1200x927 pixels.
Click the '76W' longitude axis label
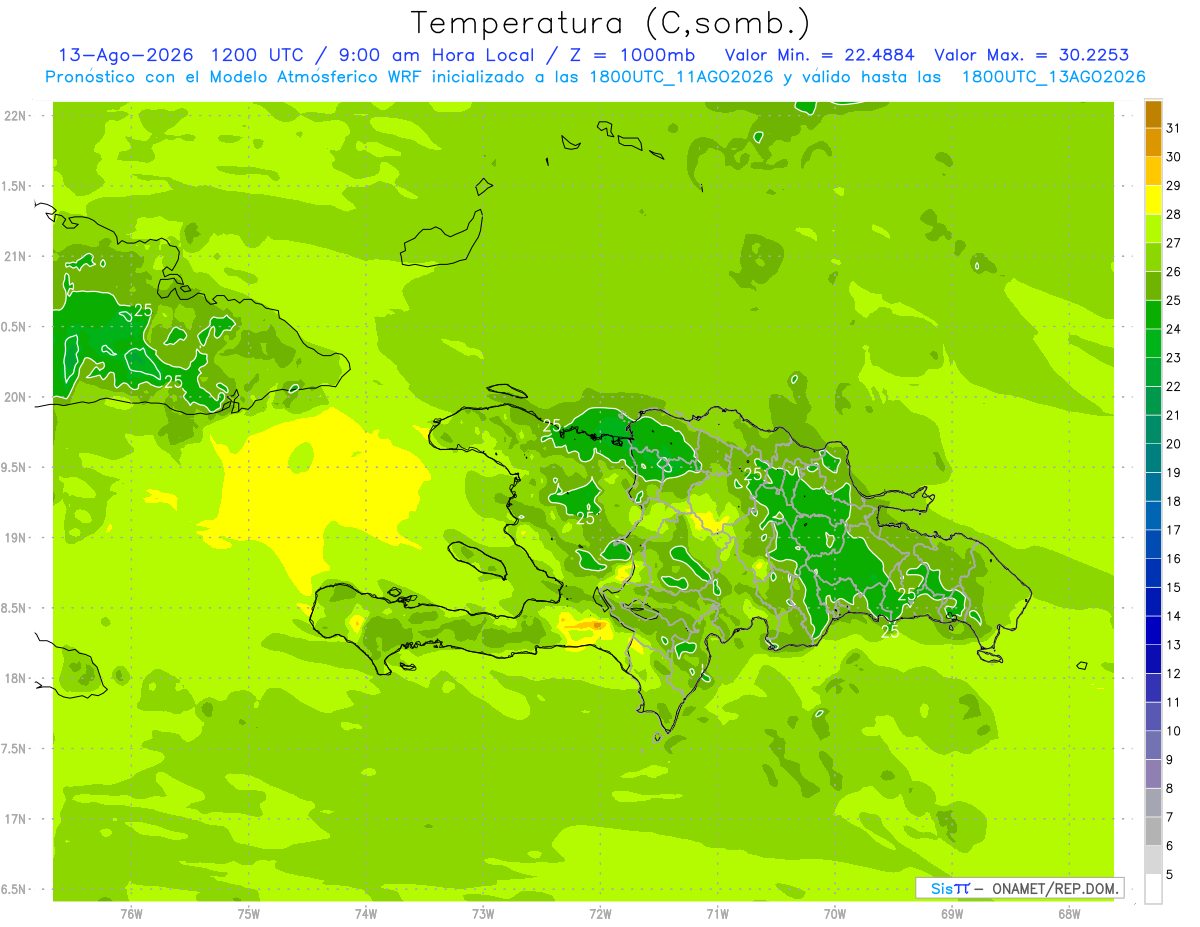click(x=131, y=914)
